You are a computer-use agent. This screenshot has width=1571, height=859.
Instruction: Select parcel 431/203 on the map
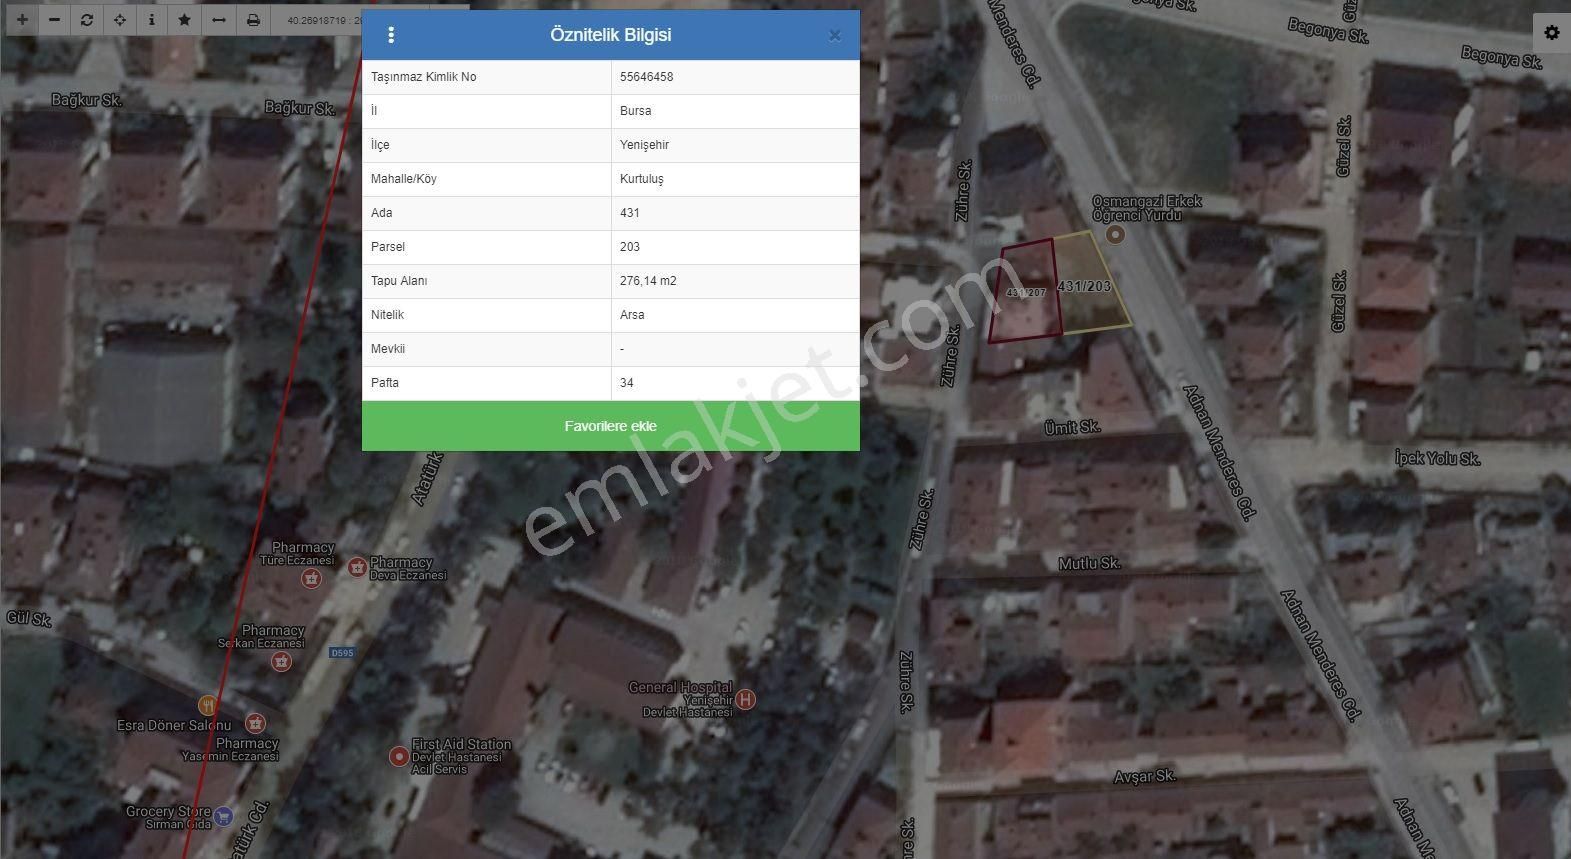(1092, 282)
